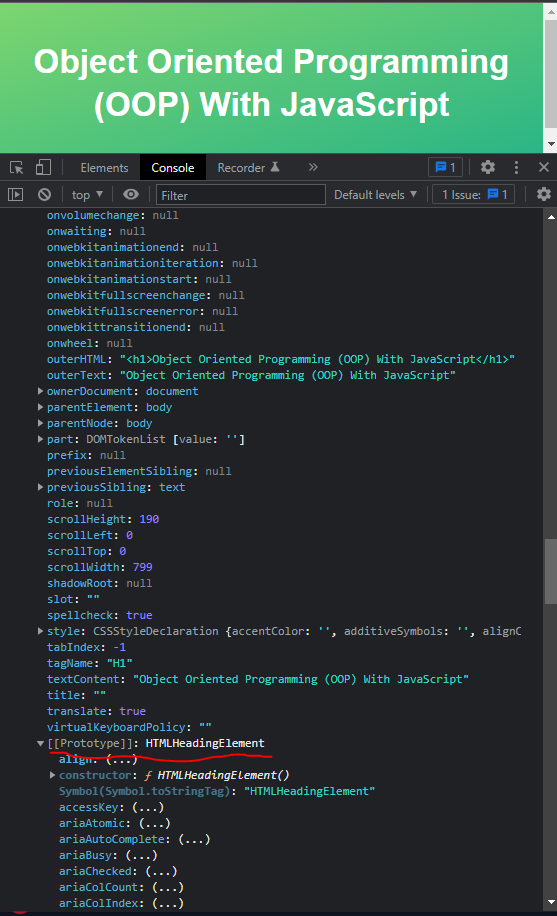Open the Elements tab
Image resolution: width=557 pixels, height=916 pixels.
pos(104,168)
